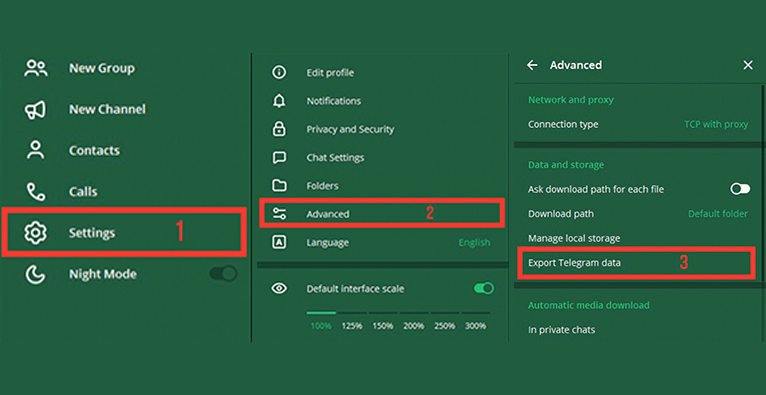Change connection type TCP with proxy
Viewport: 766px width, 395px height.
[x=716, y=125]
